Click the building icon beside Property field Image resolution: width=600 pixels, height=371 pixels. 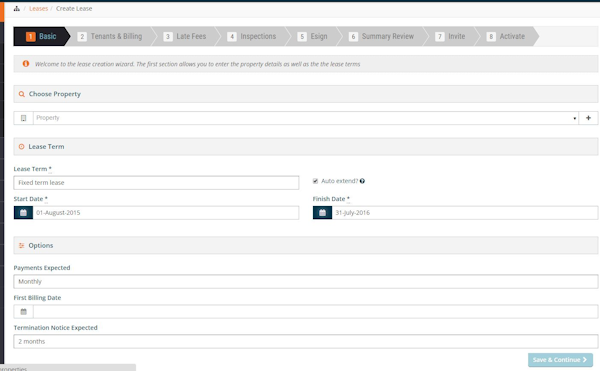(x=23, y=118)
